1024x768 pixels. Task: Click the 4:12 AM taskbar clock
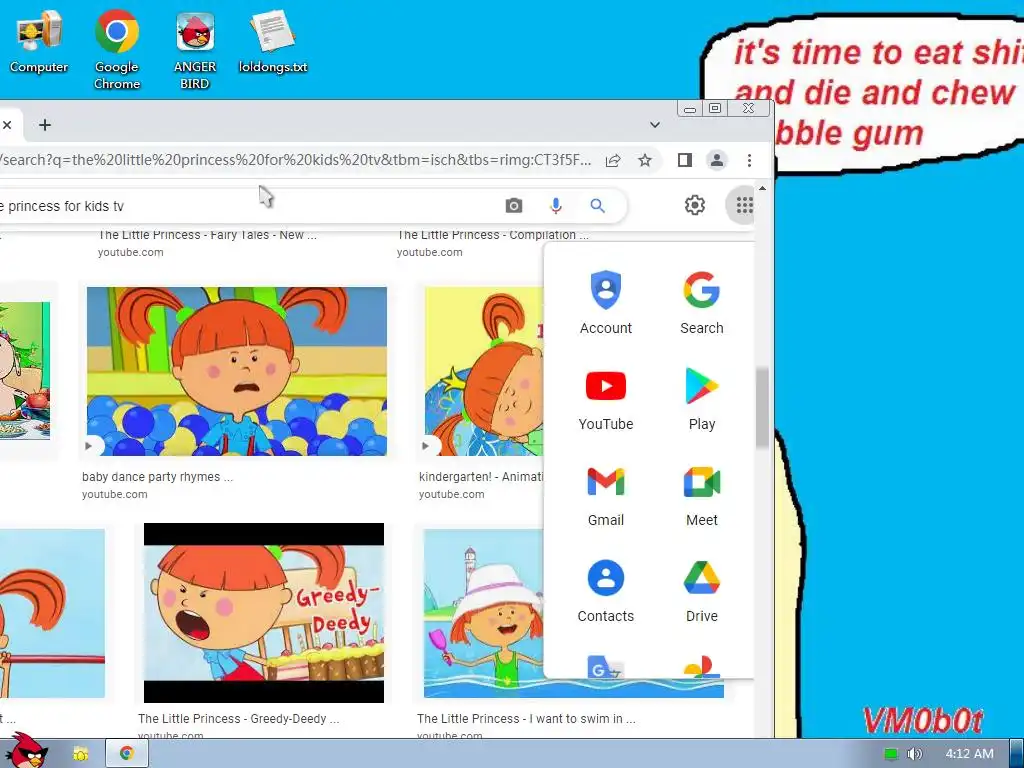pos(969,754)
